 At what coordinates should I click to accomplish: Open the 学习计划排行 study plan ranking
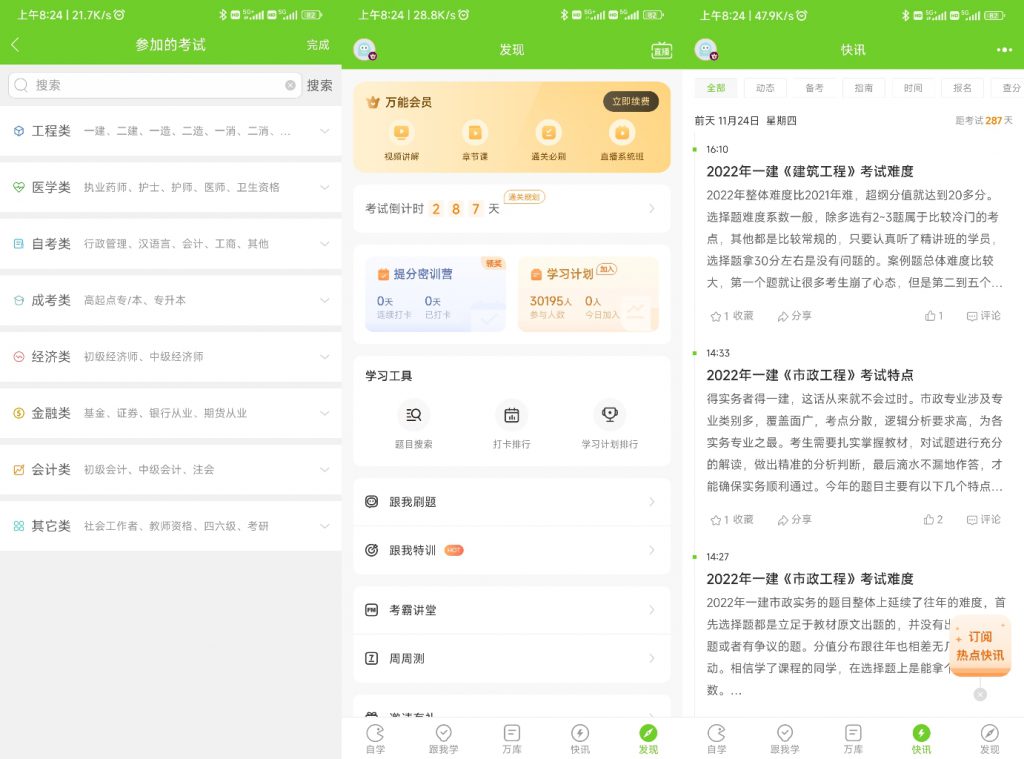coord(610,422)
